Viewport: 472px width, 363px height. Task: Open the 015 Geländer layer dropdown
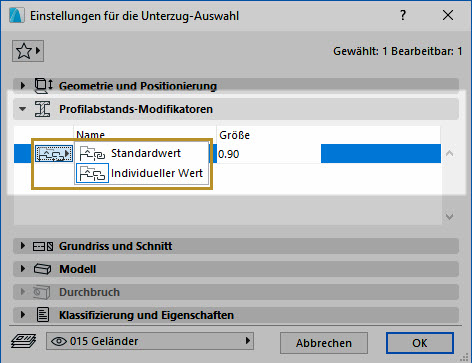(x=150, y=341)
